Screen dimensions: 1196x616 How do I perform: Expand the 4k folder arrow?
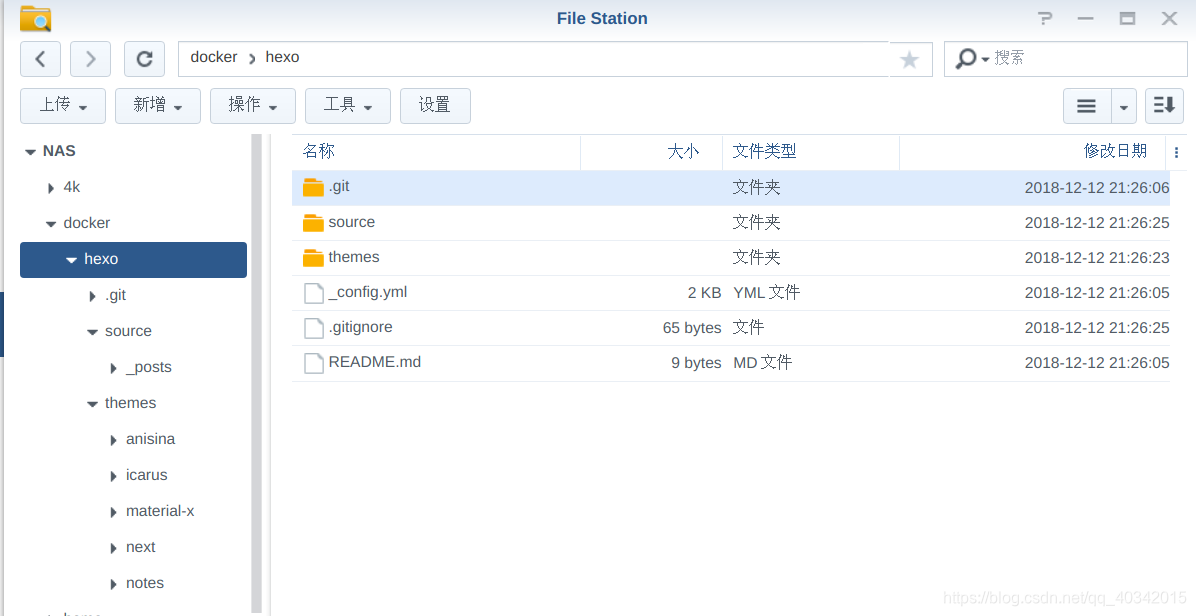click(51, 188)
